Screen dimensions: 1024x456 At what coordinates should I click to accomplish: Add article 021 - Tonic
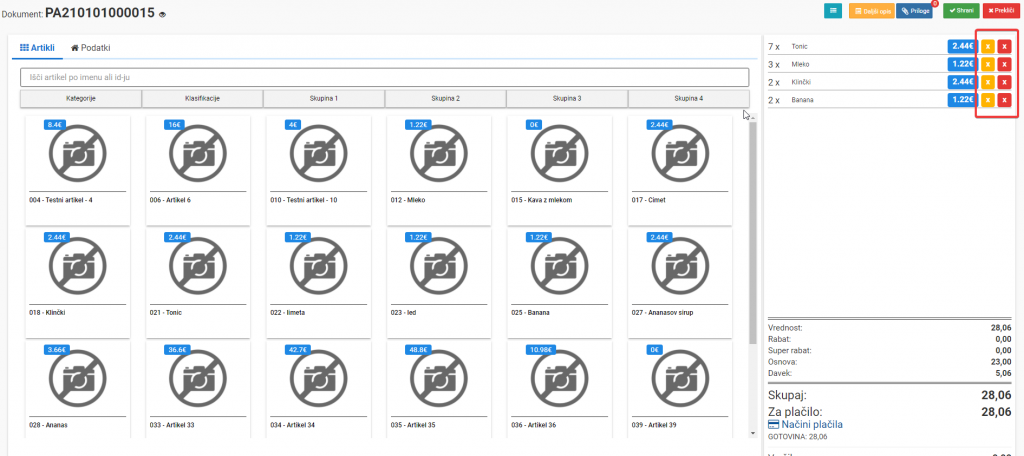click(x=198, y=283)
